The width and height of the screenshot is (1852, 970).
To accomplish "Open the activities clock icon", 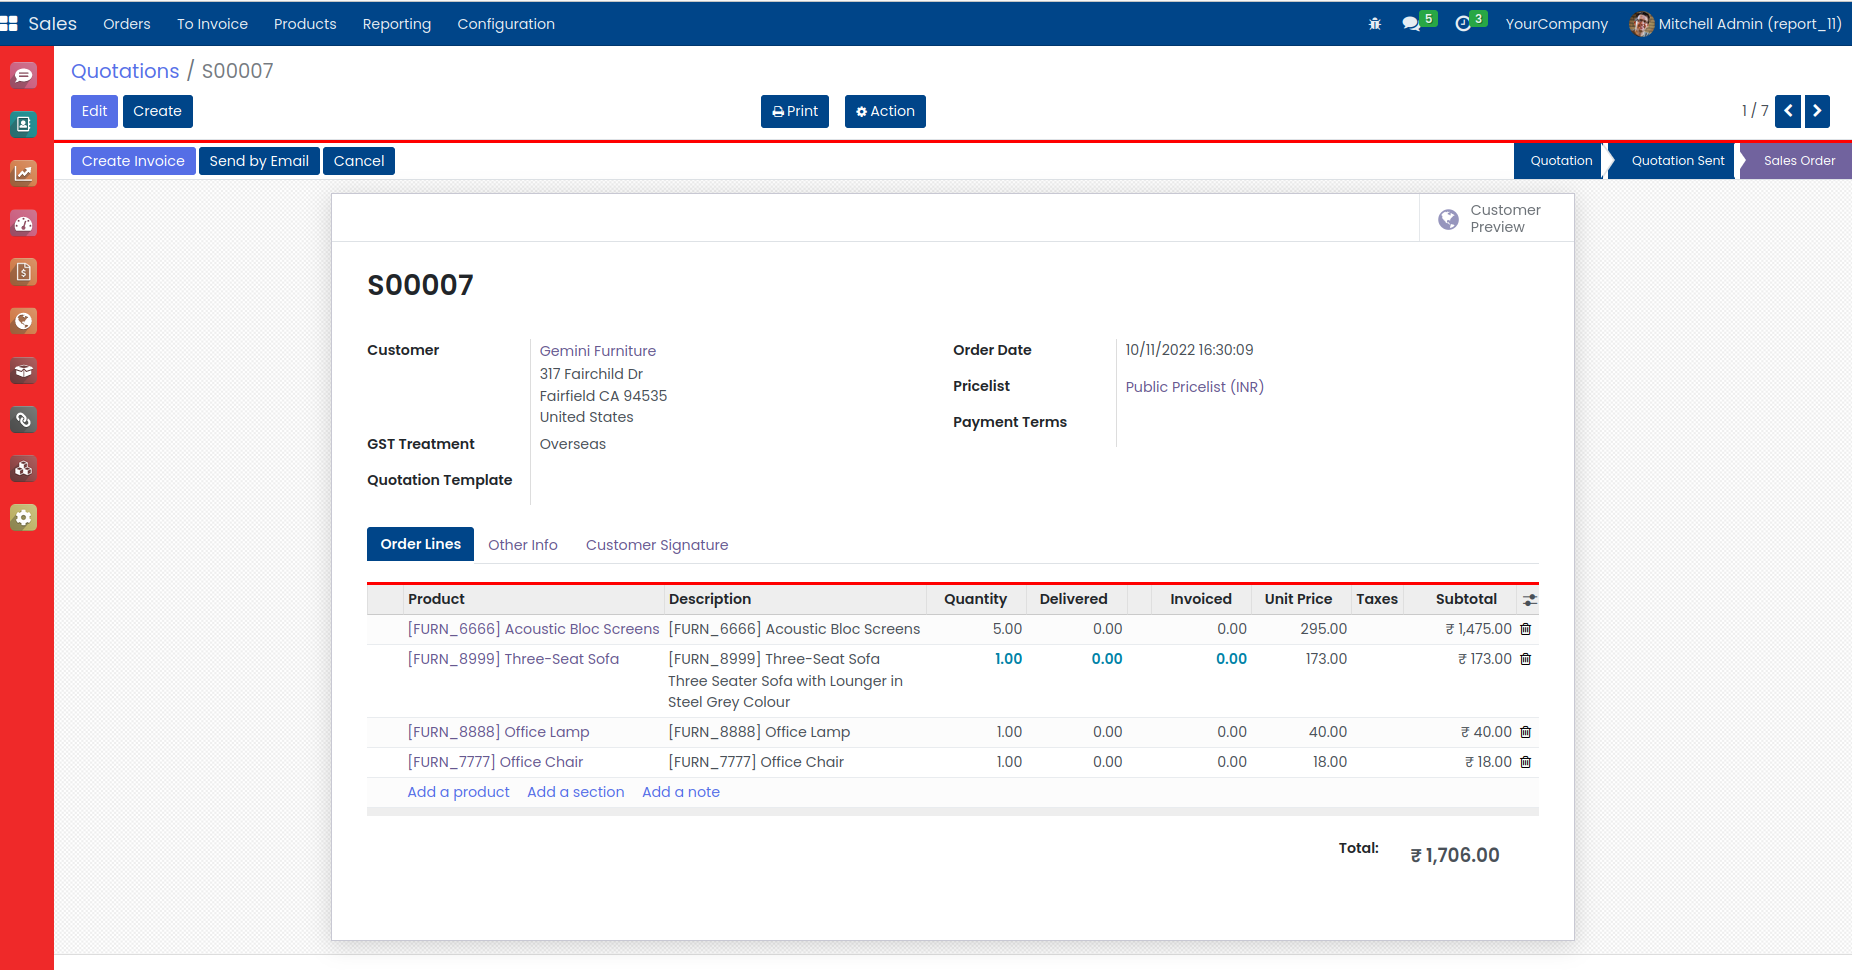I will tap(1463, 24).
